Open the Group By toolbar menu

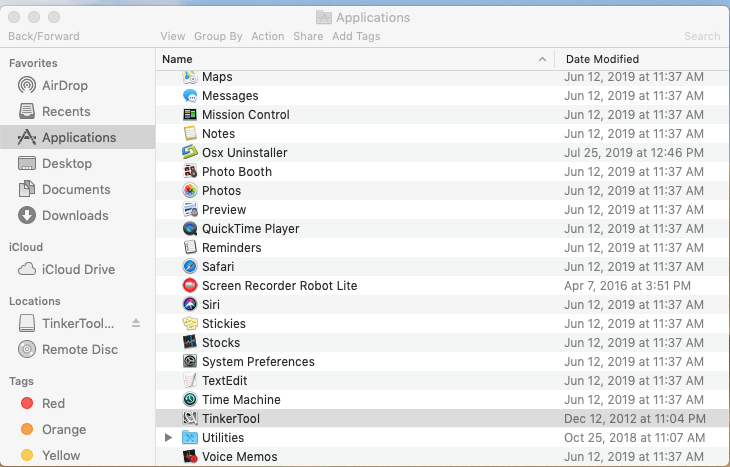click(x=218, y=36)
